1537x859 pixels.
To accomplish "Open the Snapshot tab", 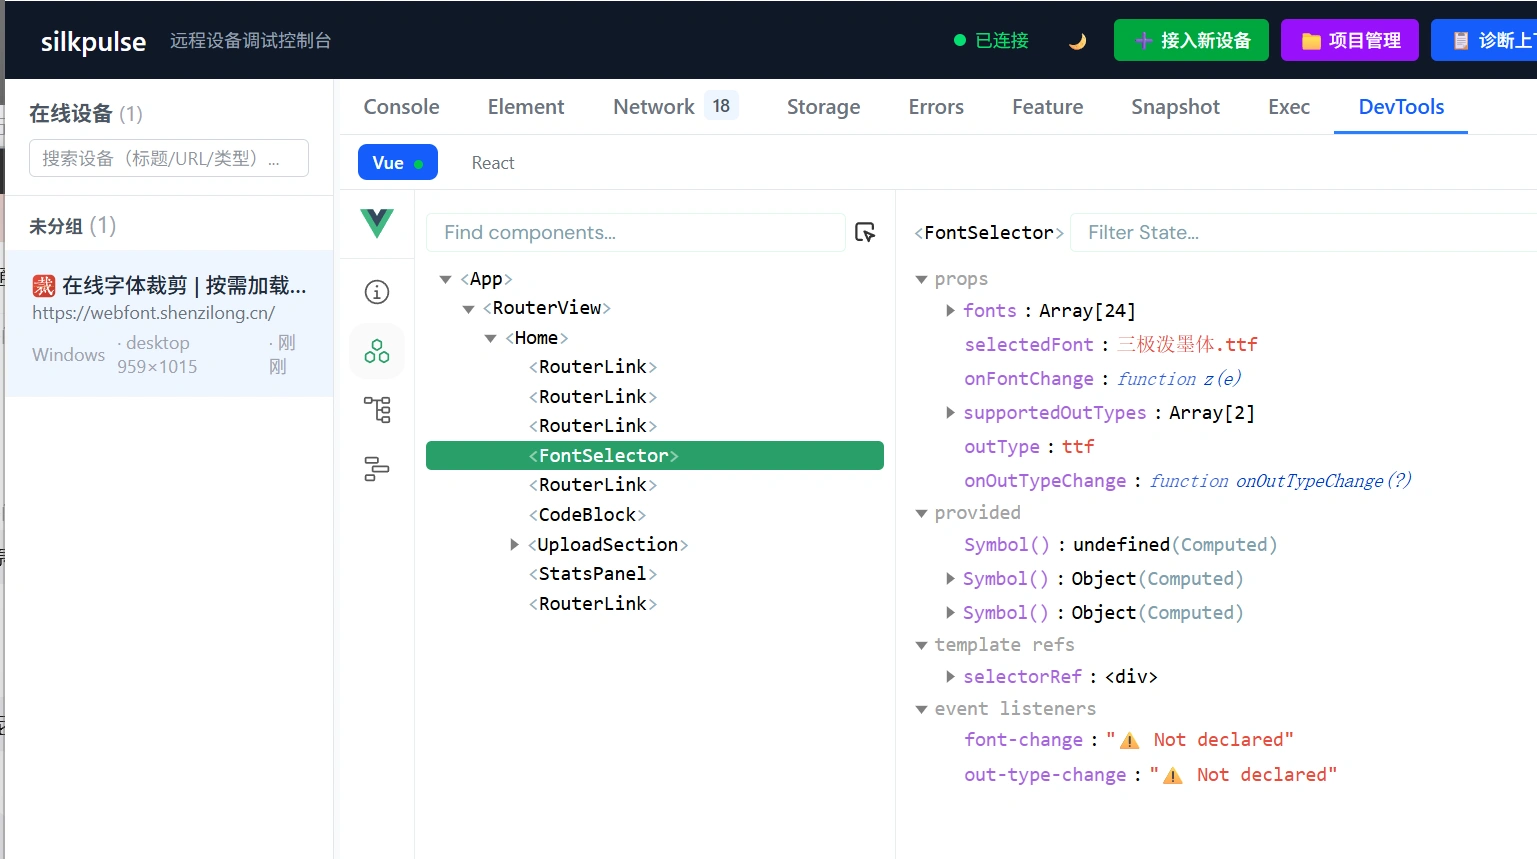I will [1175, 107].
